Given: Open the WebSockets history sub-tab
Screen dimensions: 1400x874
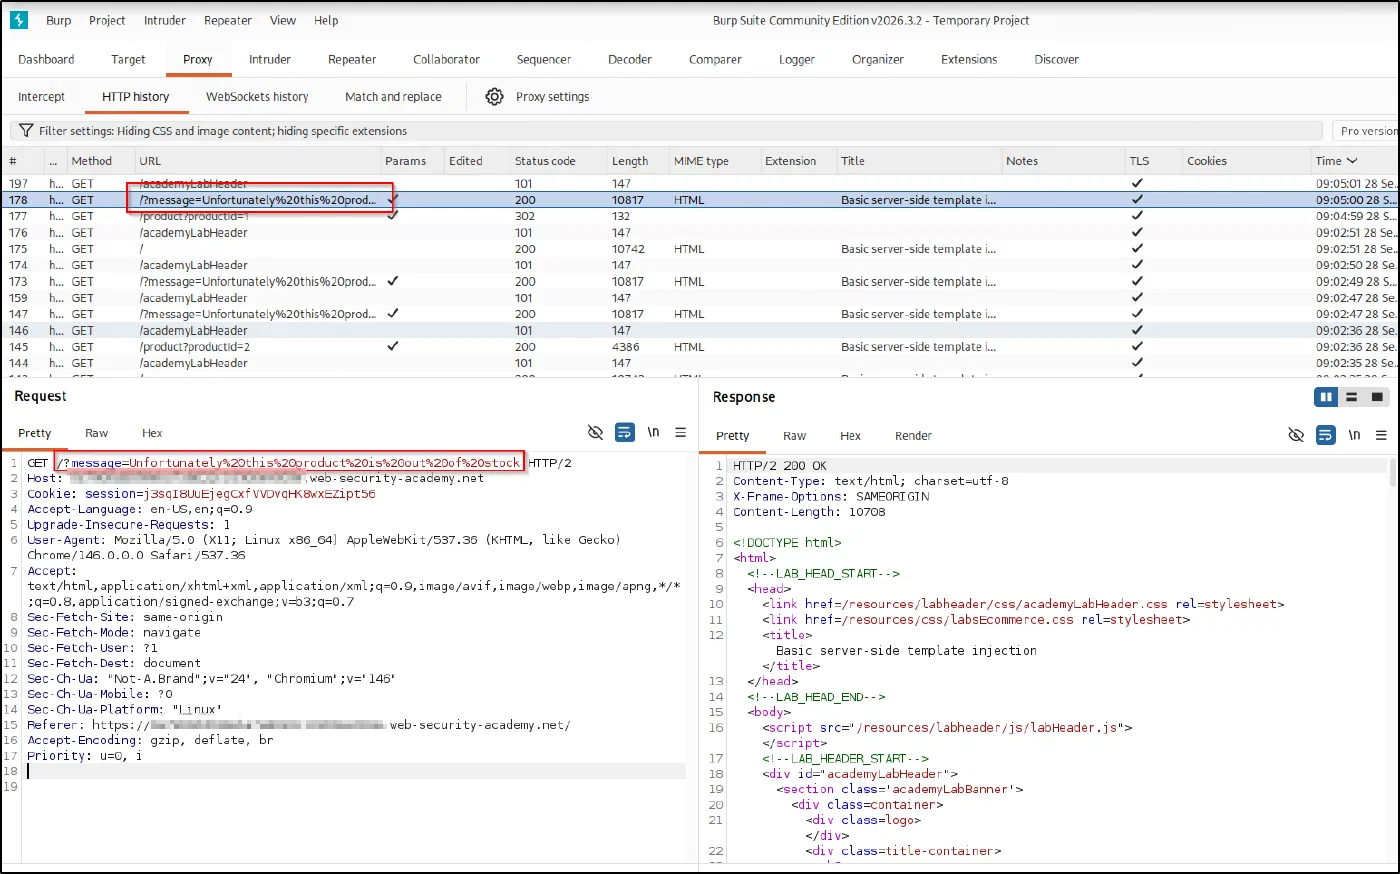Looking at the screenshot, I should [257, 97].
